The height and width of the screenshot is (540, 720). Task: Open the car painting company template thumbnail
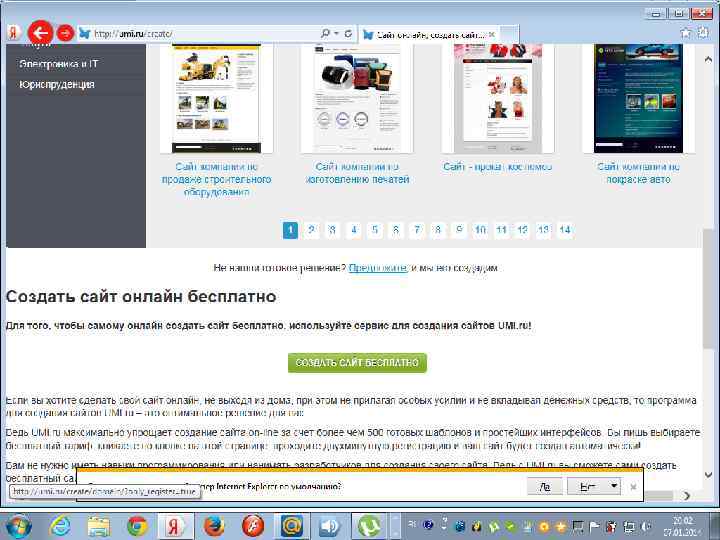[638, 98]
